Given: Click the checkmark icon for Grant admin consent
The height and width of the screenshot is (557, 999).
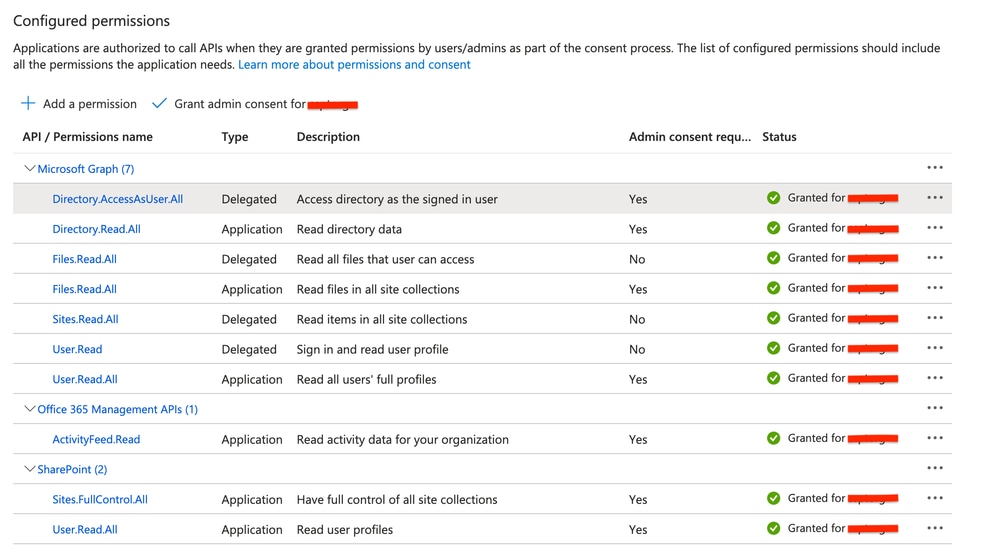Looking at the screenshot, I should [x=159, y=103].
